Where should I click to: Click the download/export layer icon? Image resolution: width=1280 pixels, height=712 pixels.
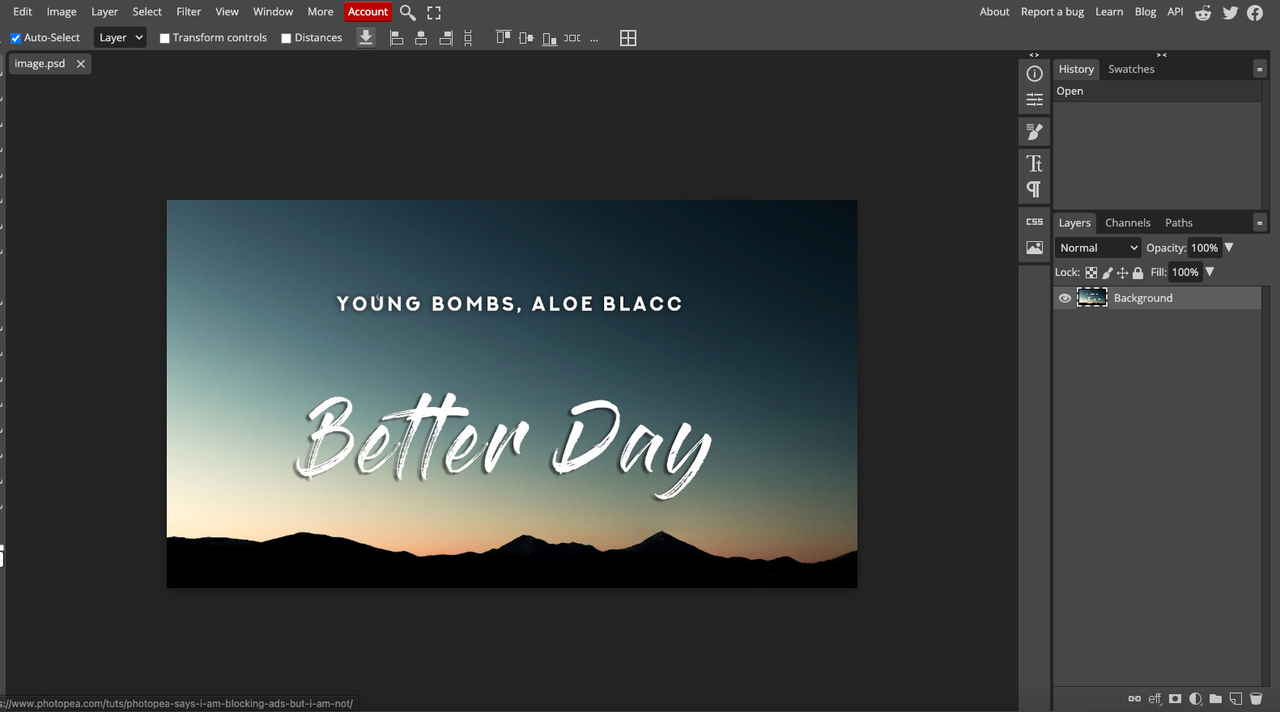366,37
